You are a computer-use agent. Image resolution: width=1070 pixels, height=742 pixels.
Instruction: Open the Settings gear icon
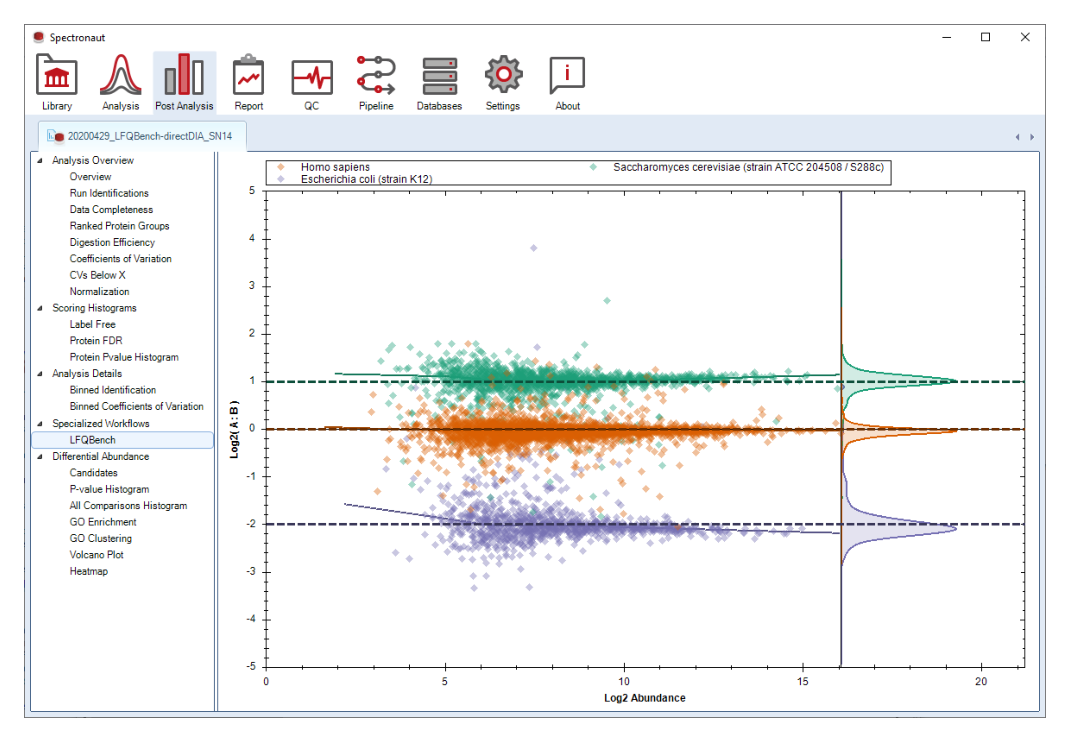[503, 82]
